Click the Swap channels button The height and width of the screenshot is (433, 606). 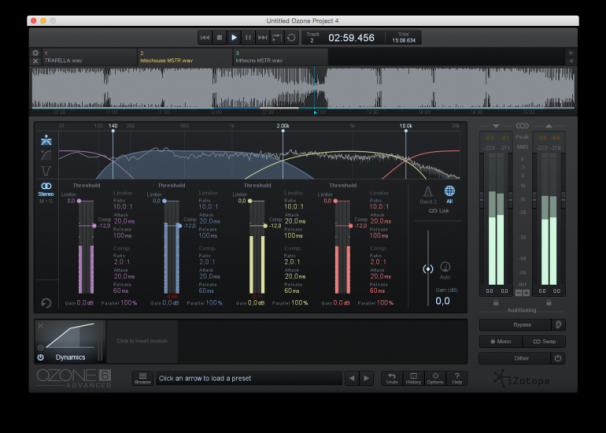tap(546, 341)
